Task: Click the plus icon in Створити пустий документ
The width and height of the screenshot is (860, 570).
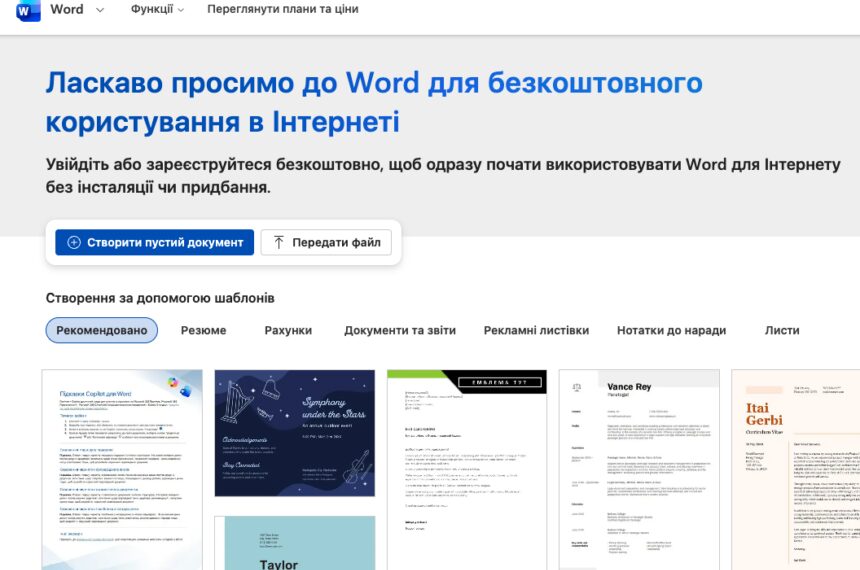Action: click(x=74, y=242)
